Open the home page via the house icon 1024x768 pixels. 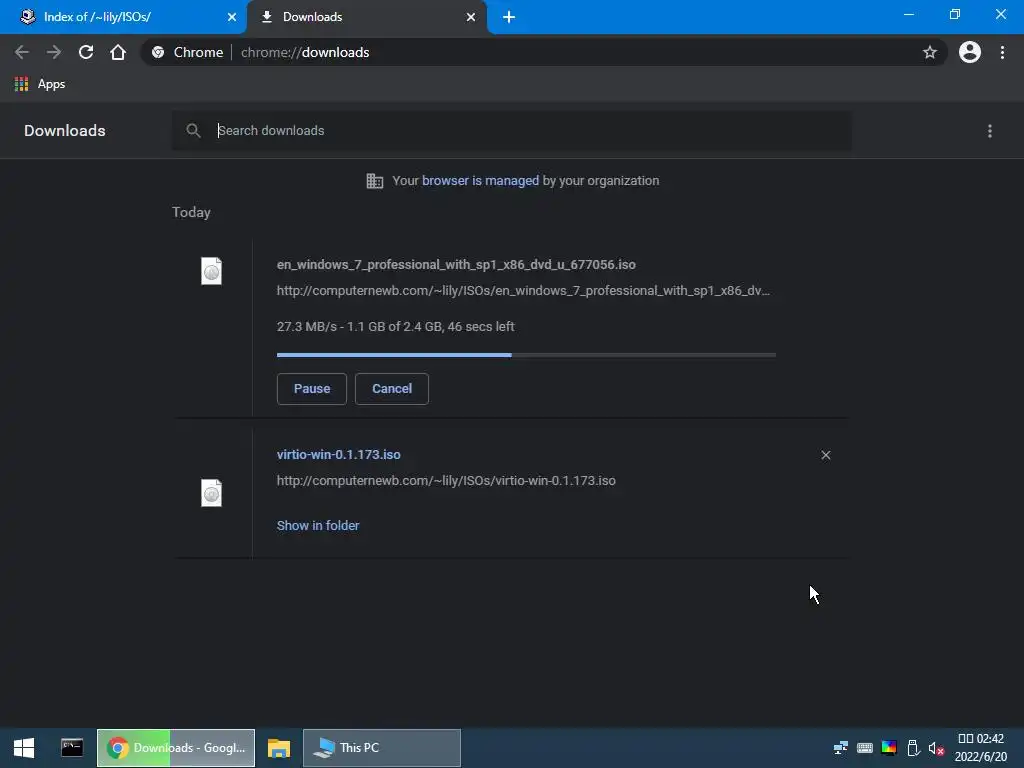coord(118,52)
